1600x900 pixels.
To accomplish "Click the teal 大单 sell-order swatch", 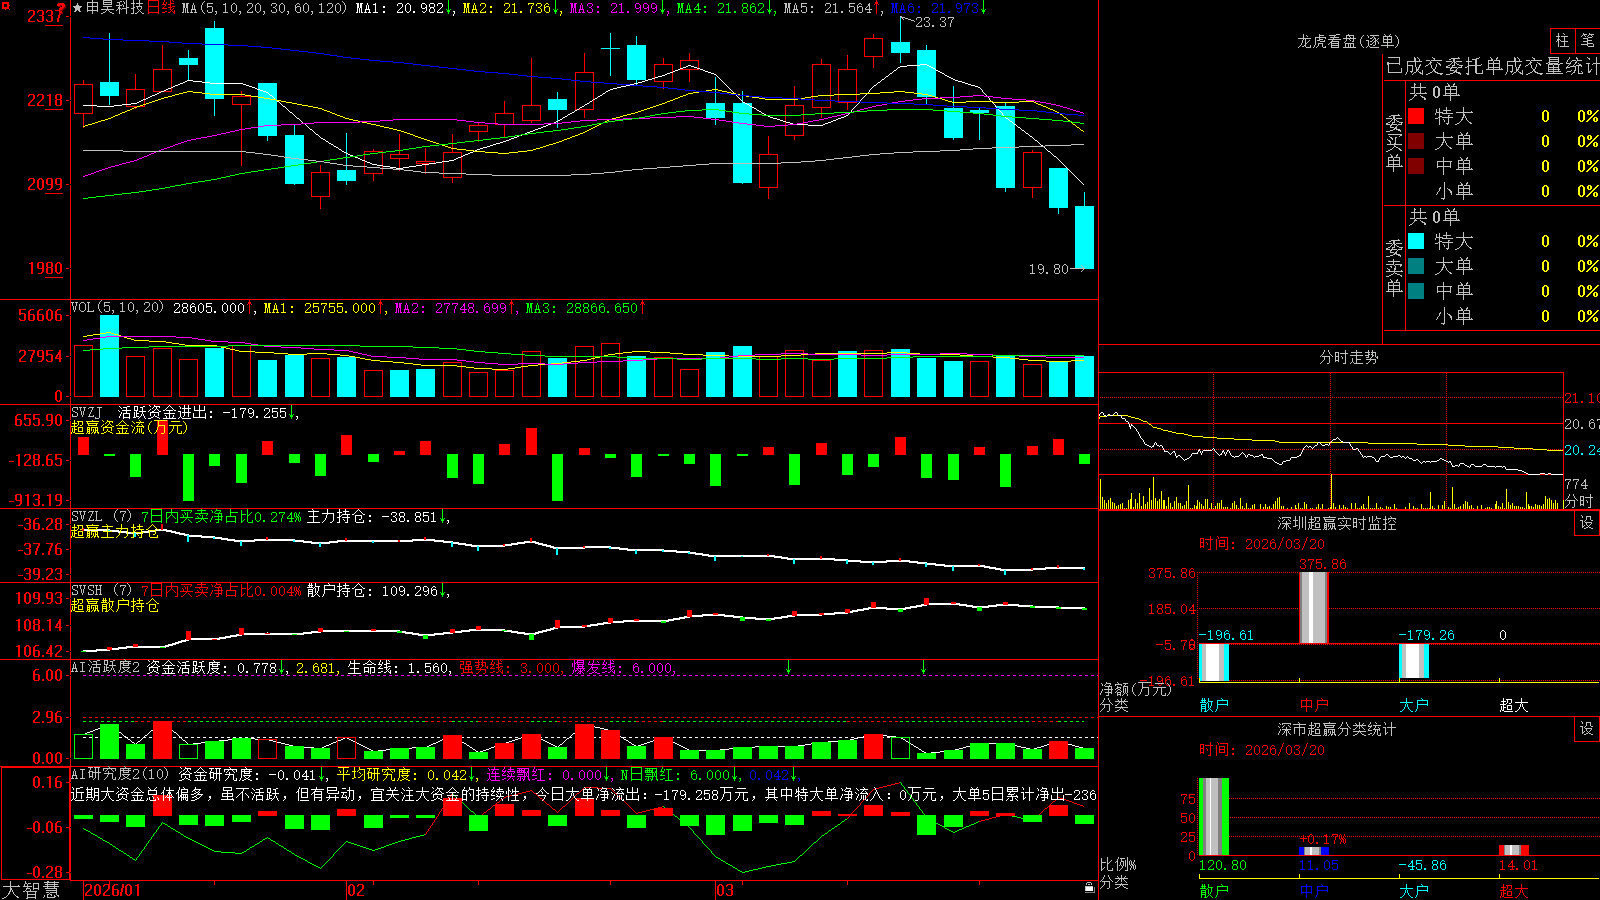I will pos(1416,266).
